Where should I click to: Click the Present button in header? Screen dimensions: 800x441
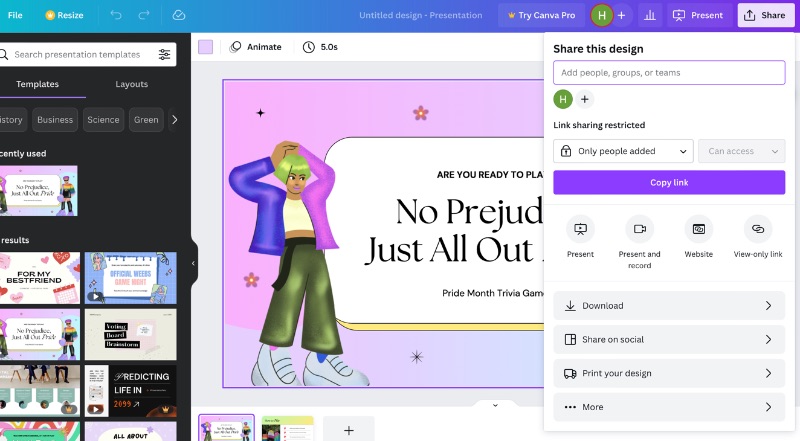(698, 15)
